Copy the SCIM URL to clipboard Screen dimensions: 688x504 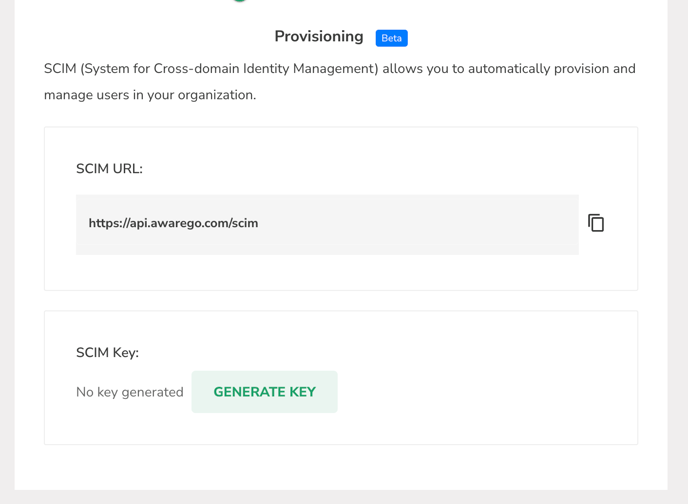point(596,223)
